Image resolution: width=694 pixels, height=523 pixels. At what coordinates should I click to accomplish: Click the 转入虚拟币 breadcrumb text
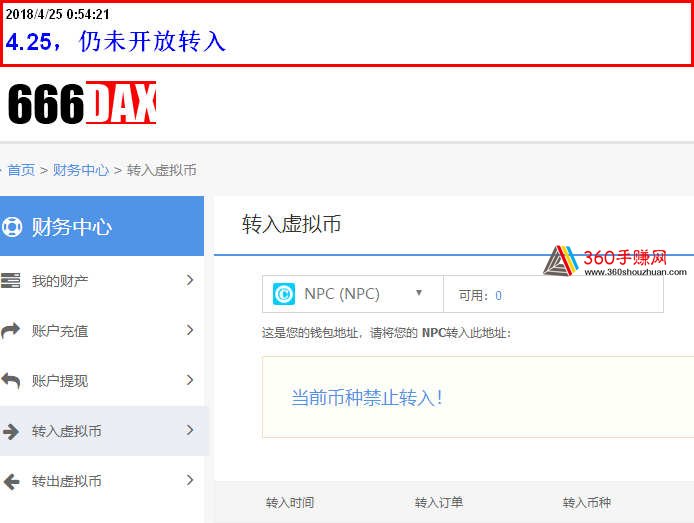pos(162,170)
